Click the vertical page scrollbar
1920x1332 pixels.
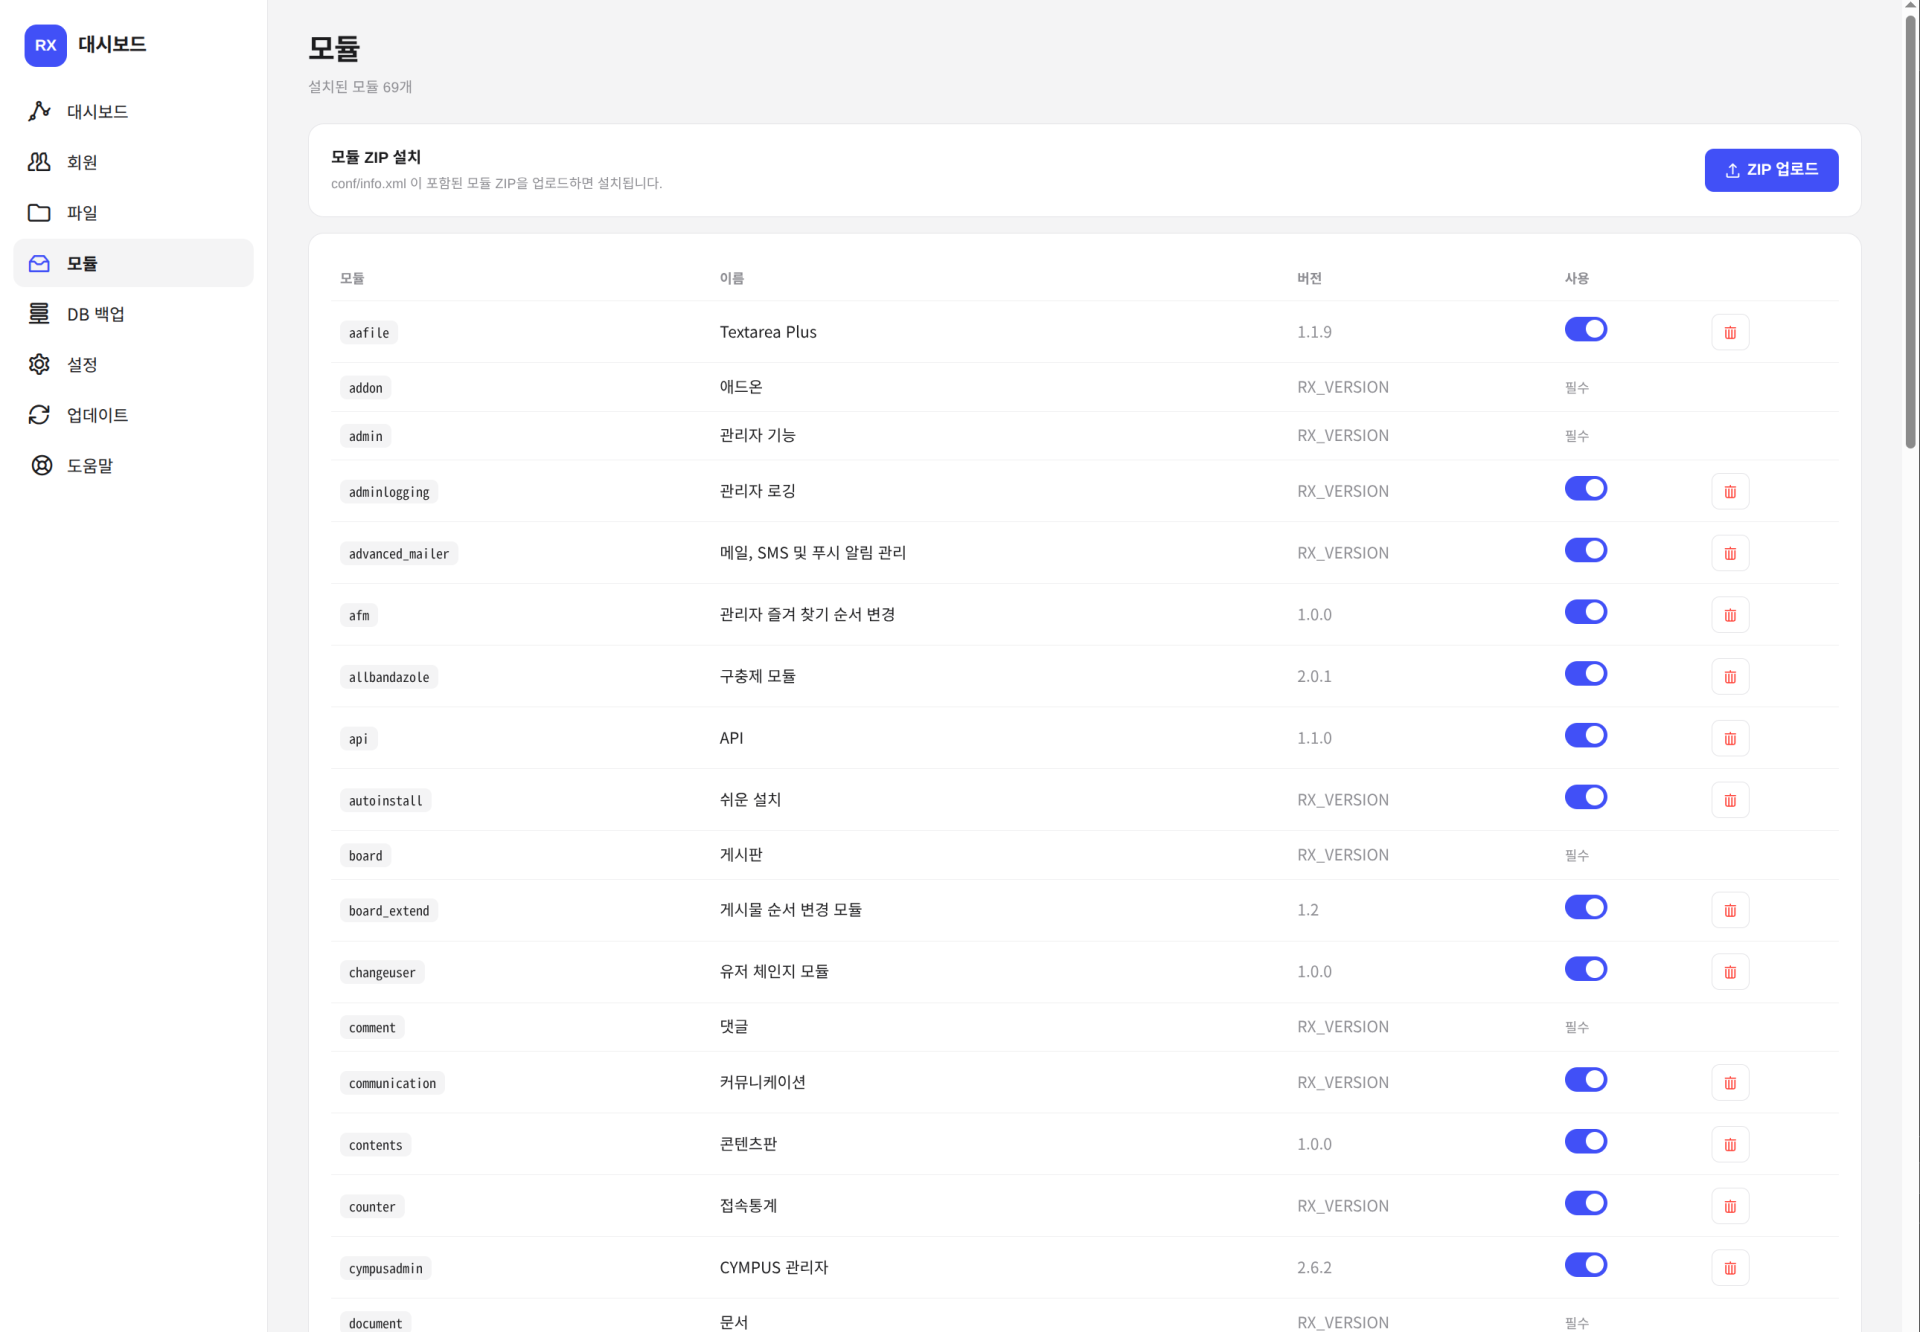(x=1910, y=230)
